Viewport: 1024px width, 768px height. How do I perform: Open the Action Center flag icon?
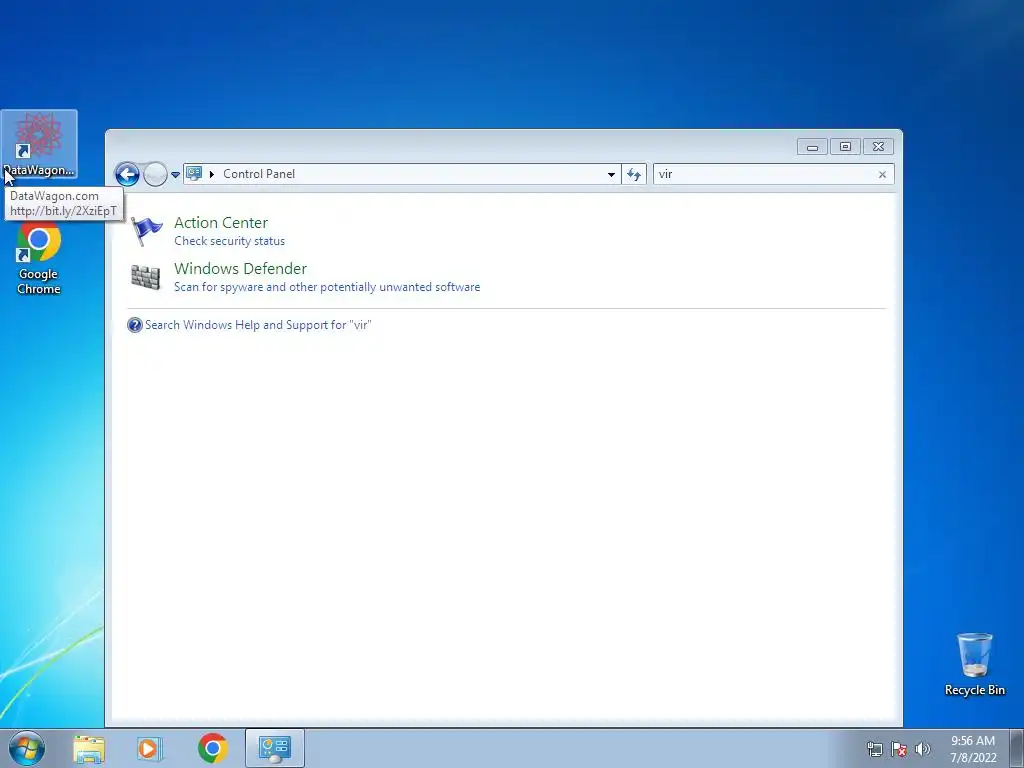pyautogui.click(x=146, y=231)
